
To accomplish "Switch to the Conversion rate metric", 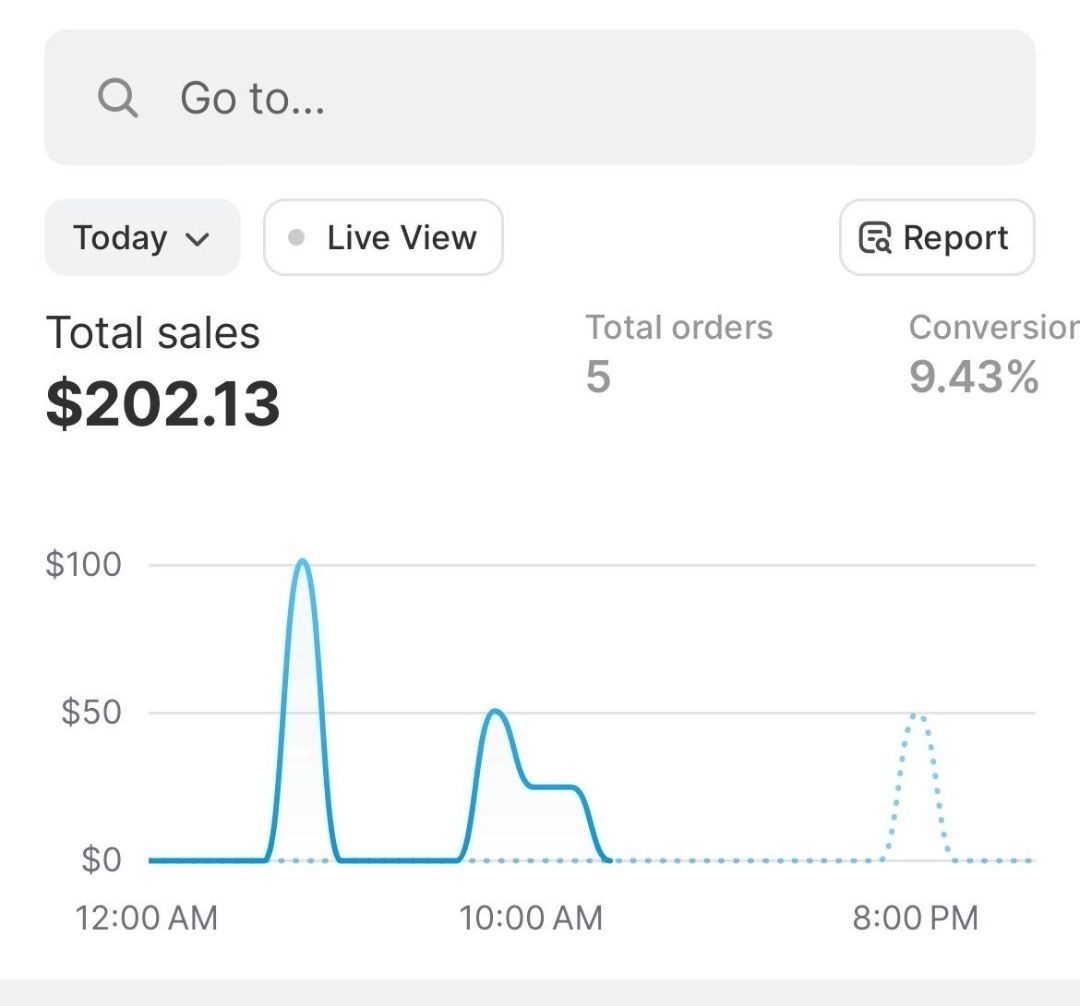I will click(990, 327).
